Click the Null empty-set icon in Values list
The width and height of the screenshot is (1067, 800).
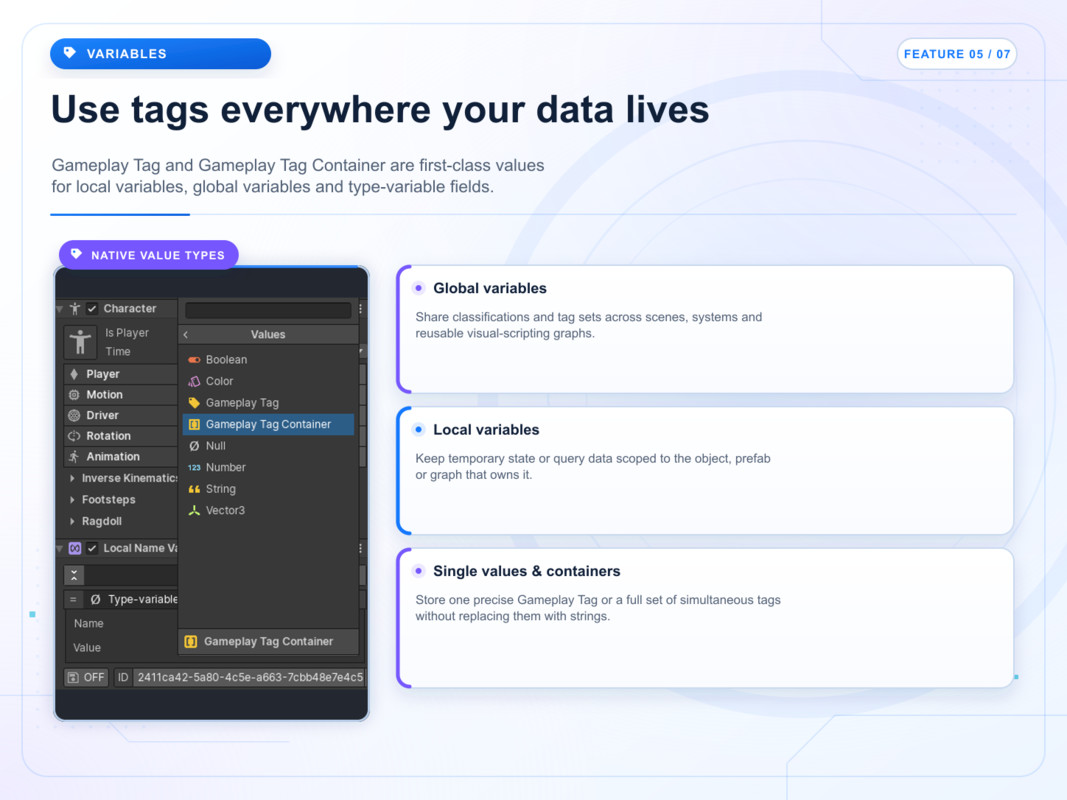194,446
